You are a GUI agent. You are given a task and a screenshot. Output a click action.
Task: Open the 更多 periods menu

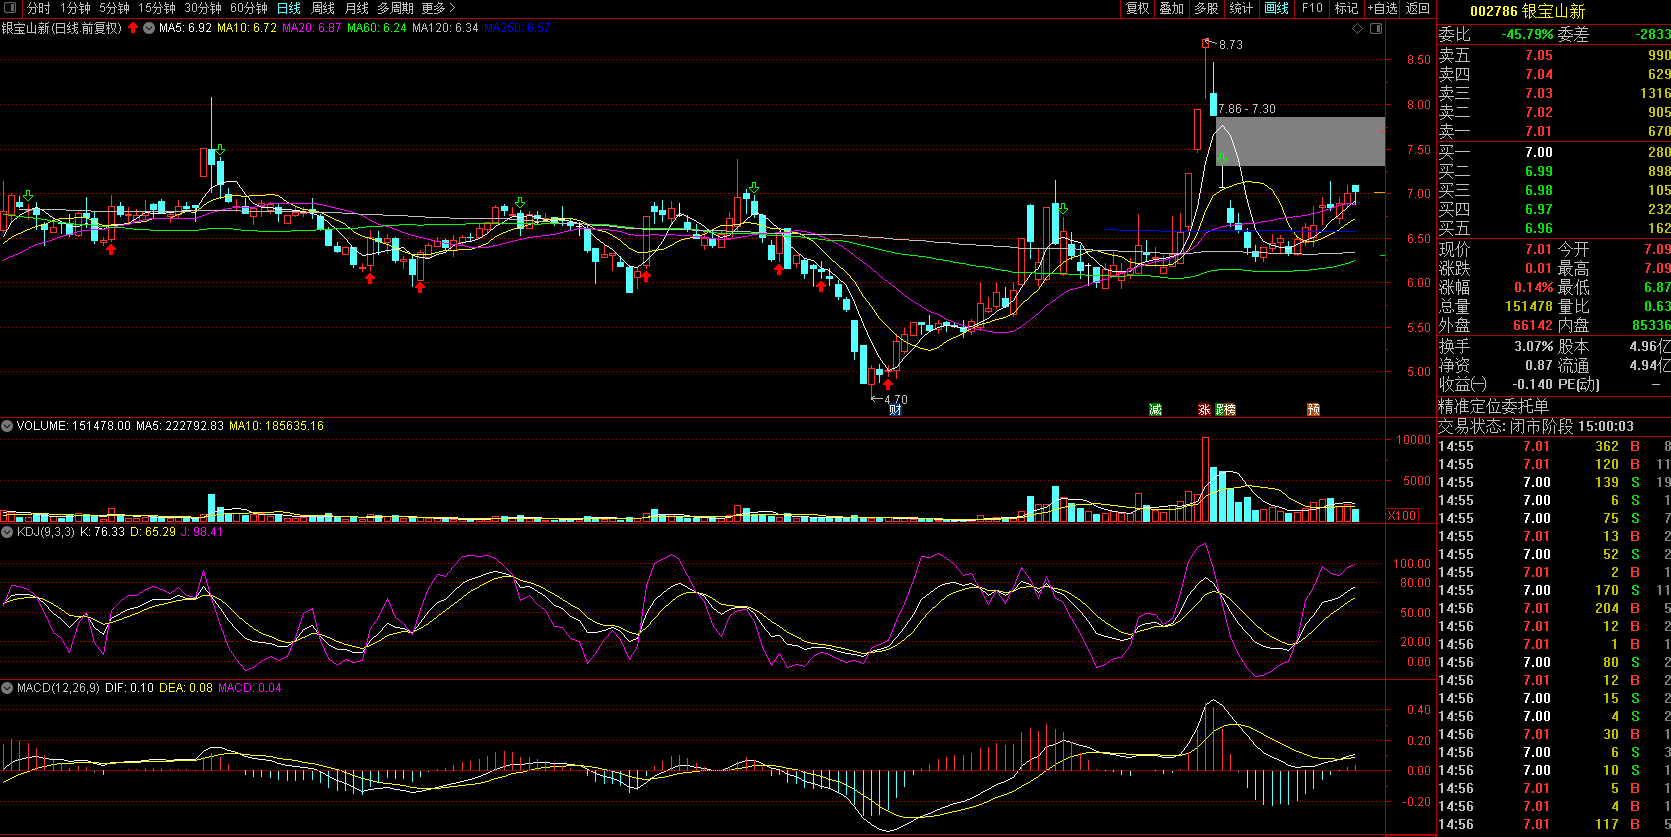tap(438, 8)
